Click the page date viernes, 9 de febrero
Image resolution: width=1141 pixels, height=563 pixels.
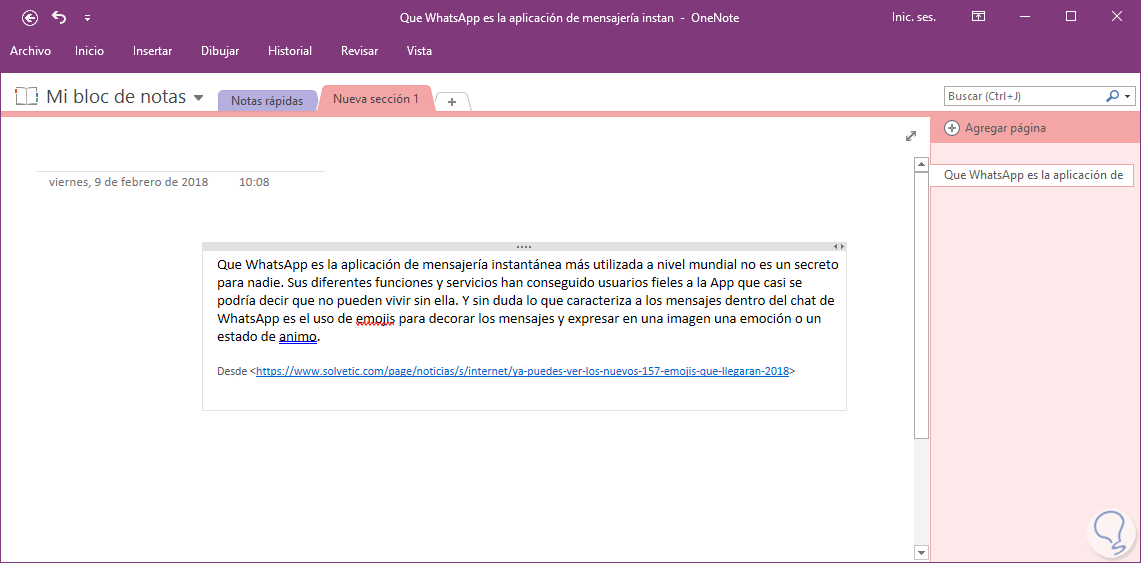pyautogui.click(x=128, y=182)
